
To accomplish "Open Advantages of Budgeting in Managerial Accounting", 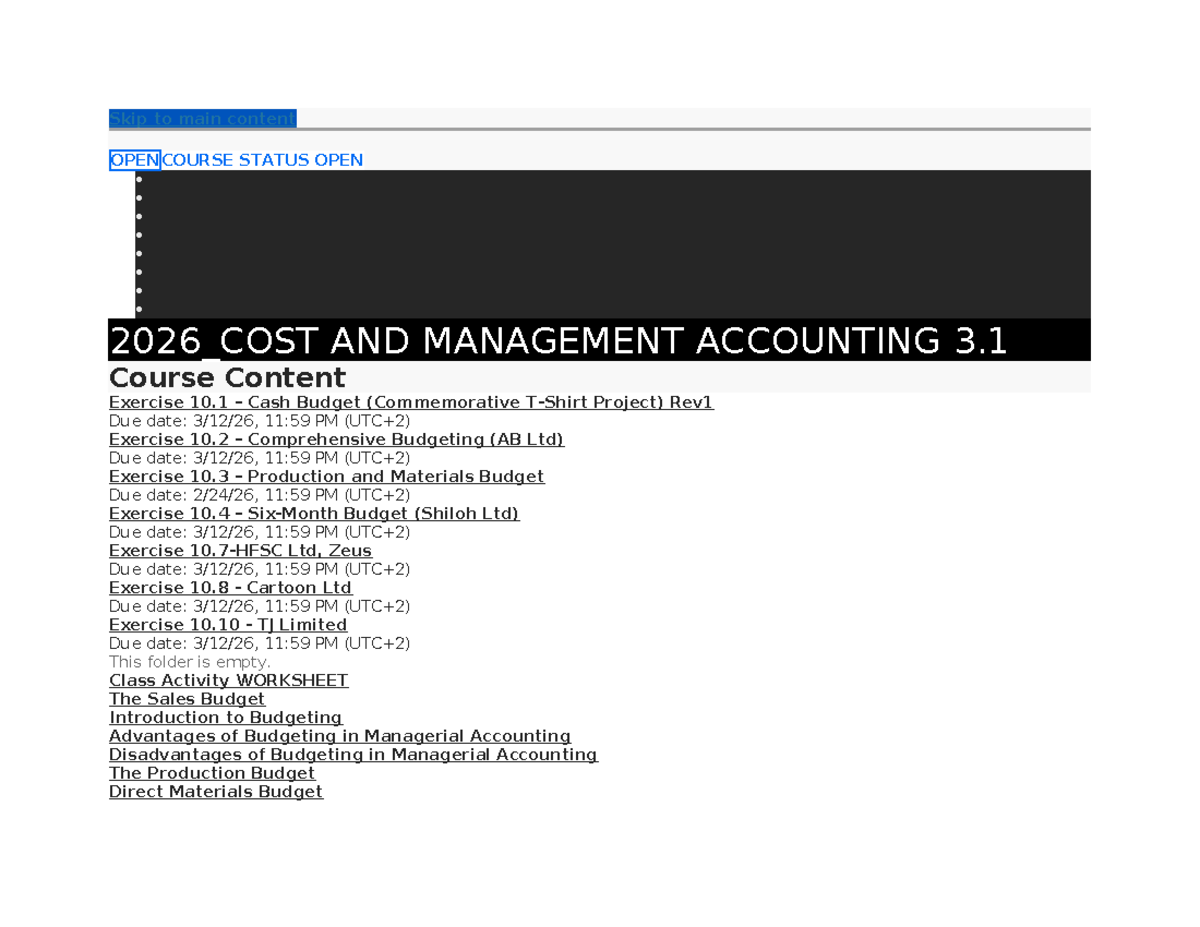I will [340, 736].
